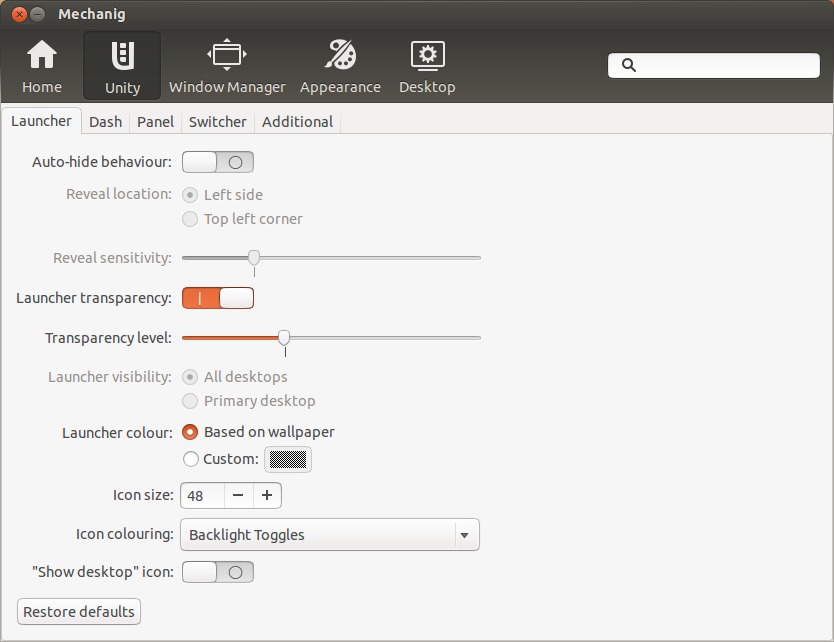Click the Restore defaults button
Screen dimensions: 834x642
pos(79,612)
